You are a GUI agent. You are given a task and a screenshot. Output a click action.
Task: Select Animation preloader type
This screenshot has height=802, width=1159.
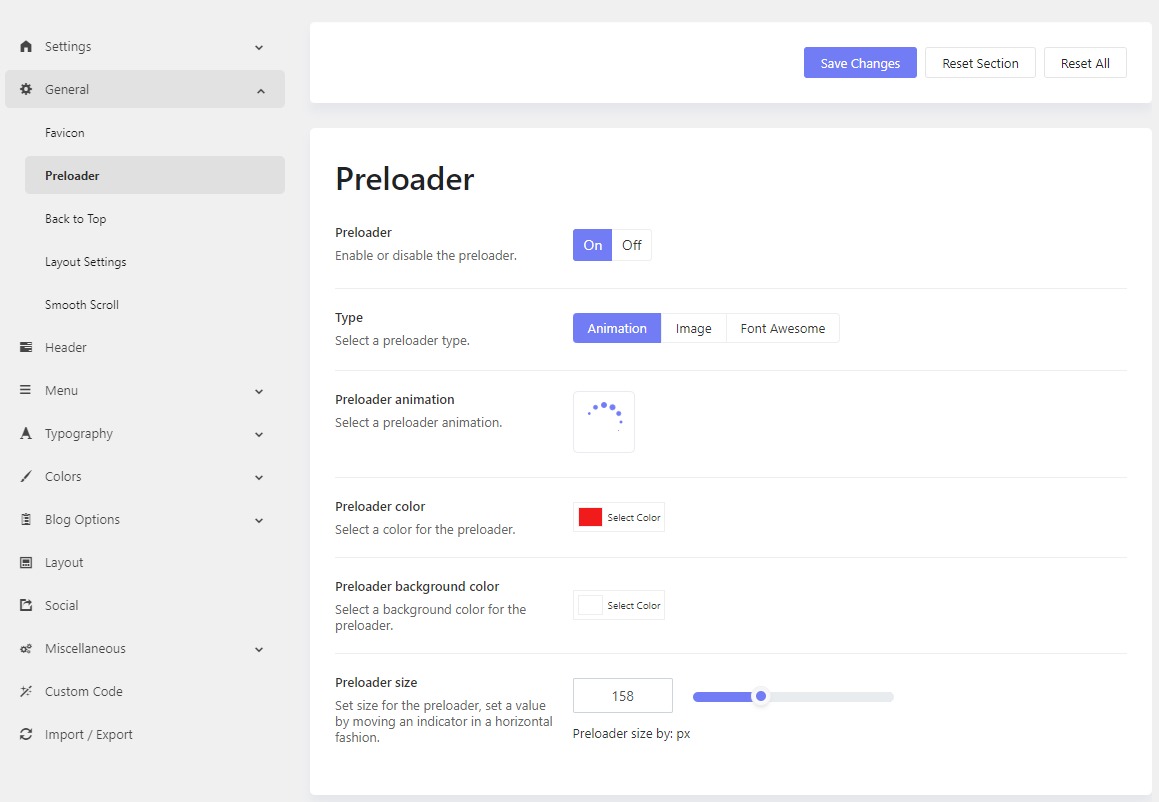(x=617, y=328)
